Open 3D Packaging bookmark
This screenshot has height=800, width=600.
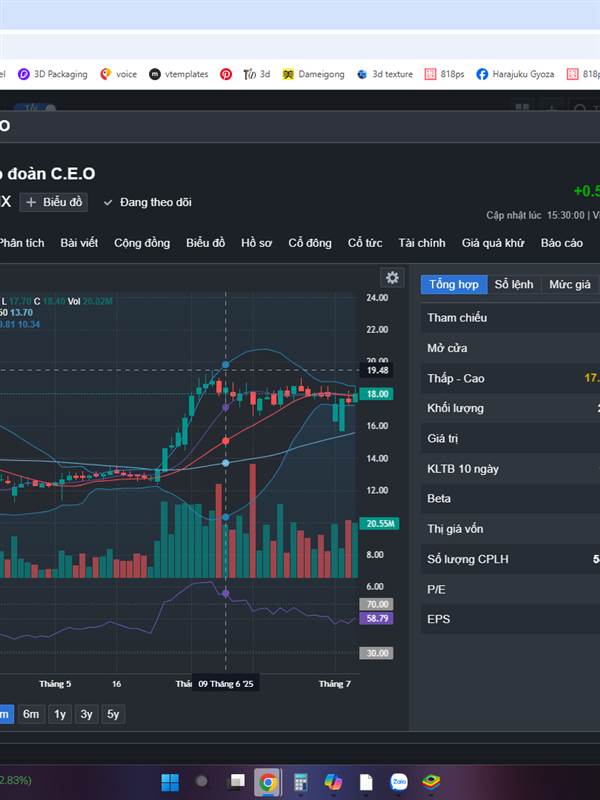(x=53, y=74)
